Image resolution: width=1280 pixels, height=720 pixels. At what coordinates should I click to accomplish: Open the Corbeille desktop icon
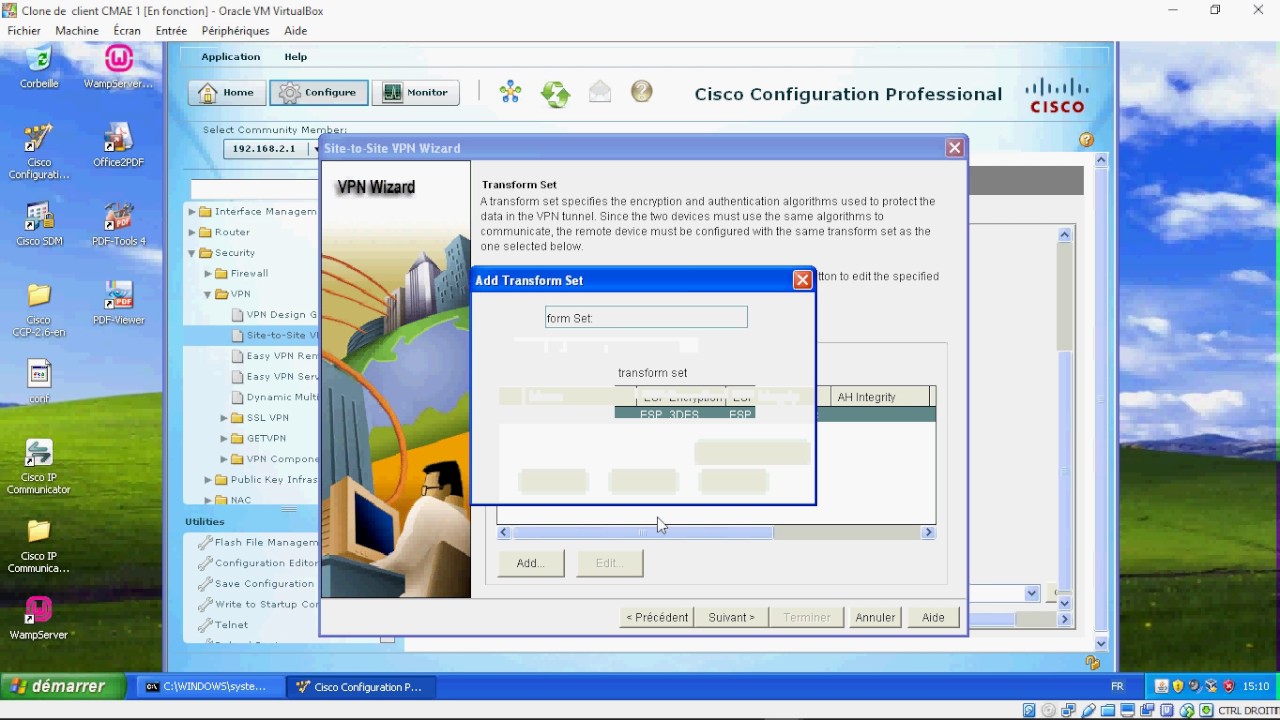point(39,67)
